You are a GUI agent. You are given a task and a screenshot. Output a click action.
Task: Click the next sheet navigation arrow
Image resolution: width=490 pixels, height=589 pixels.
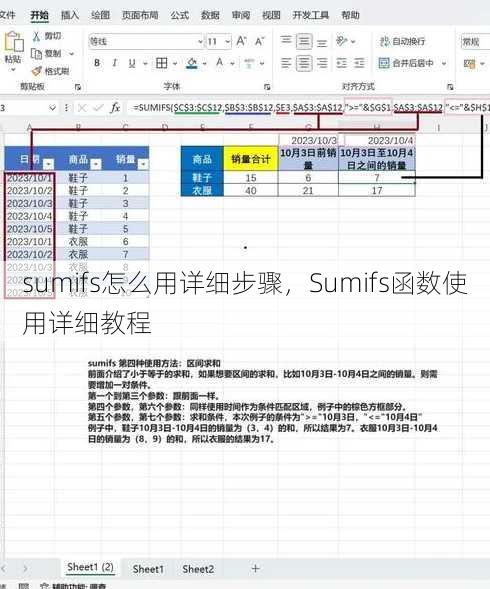tap(25, 568)
